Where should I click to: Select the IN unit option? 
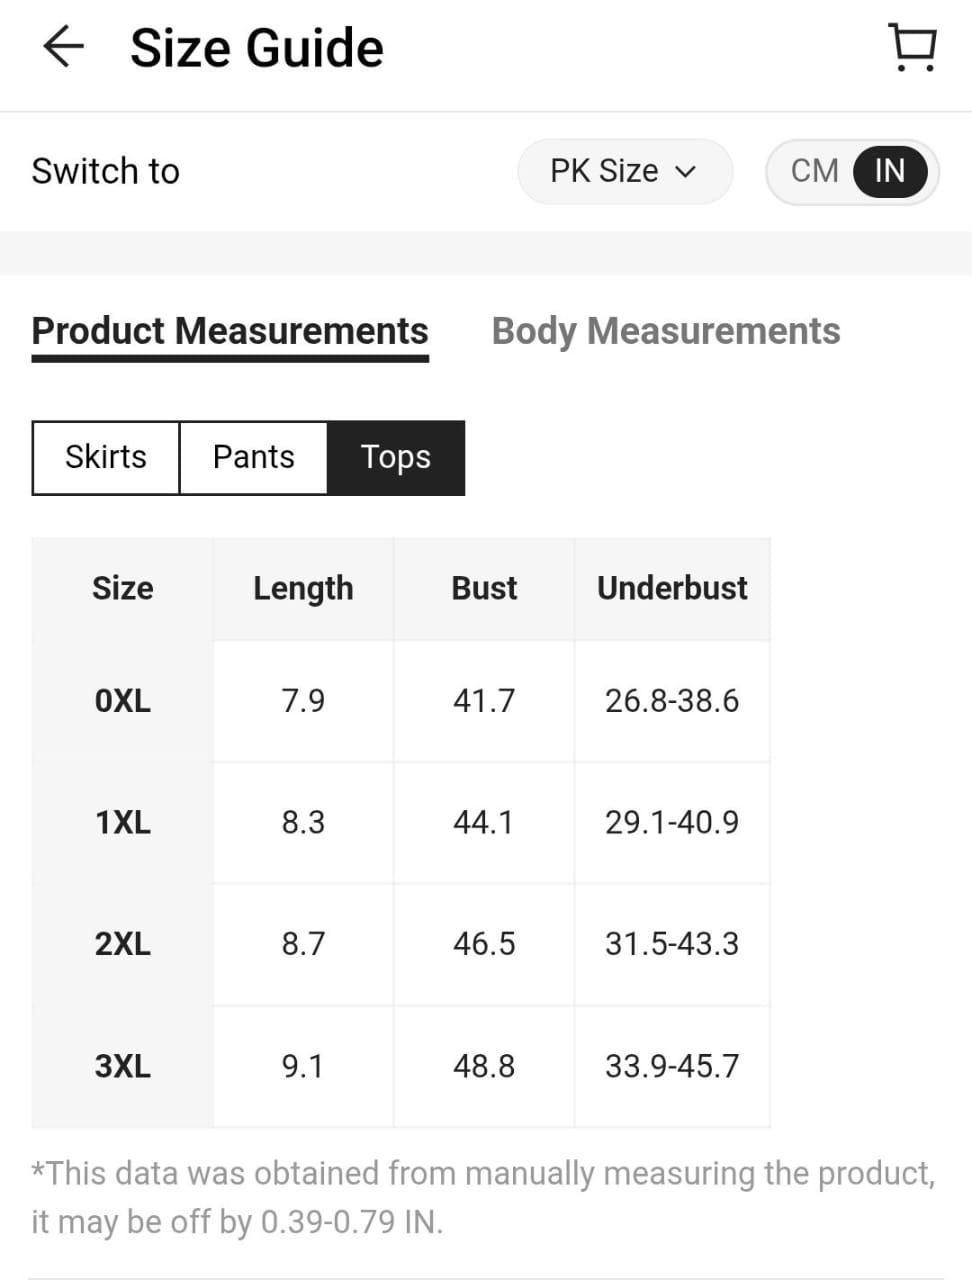point(890,171)
